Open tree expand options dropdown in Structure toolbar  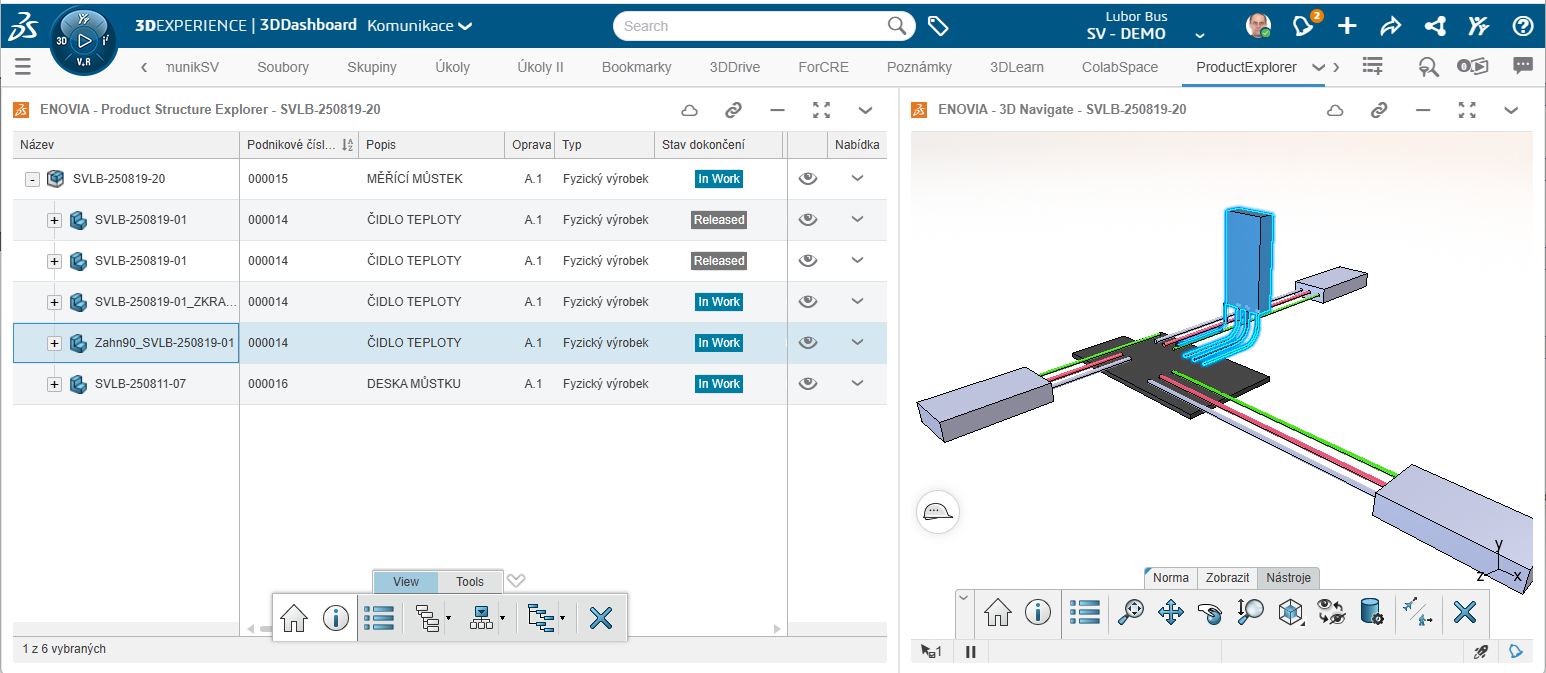click(448, 619)
